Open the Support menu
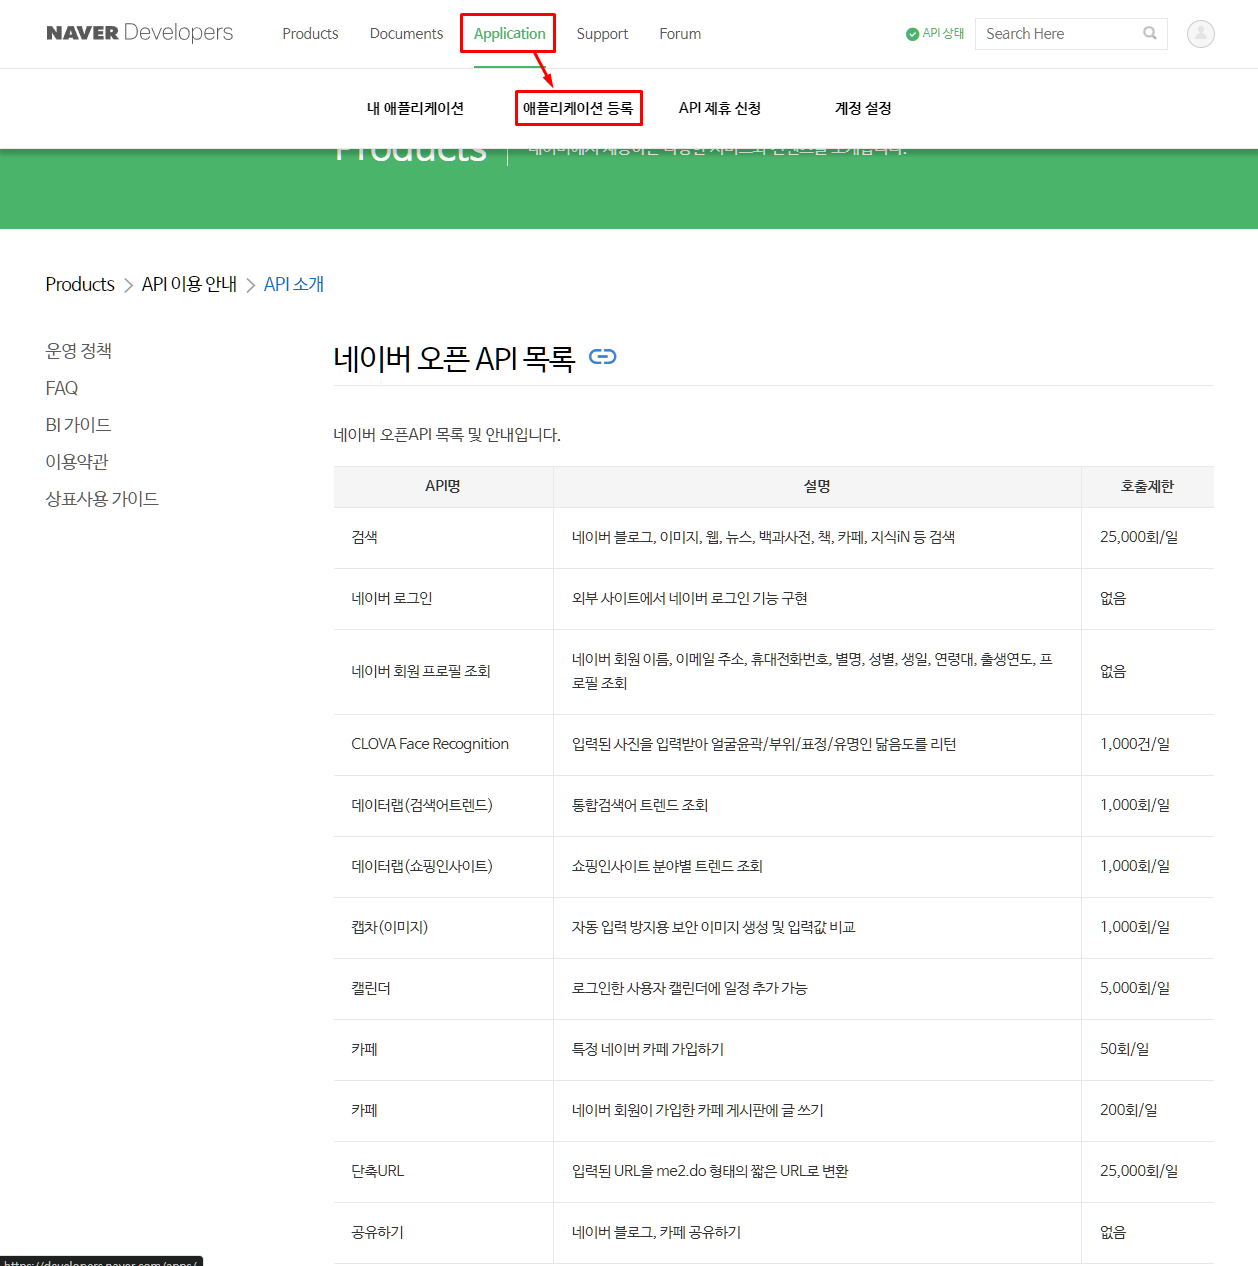 [602, 34]
